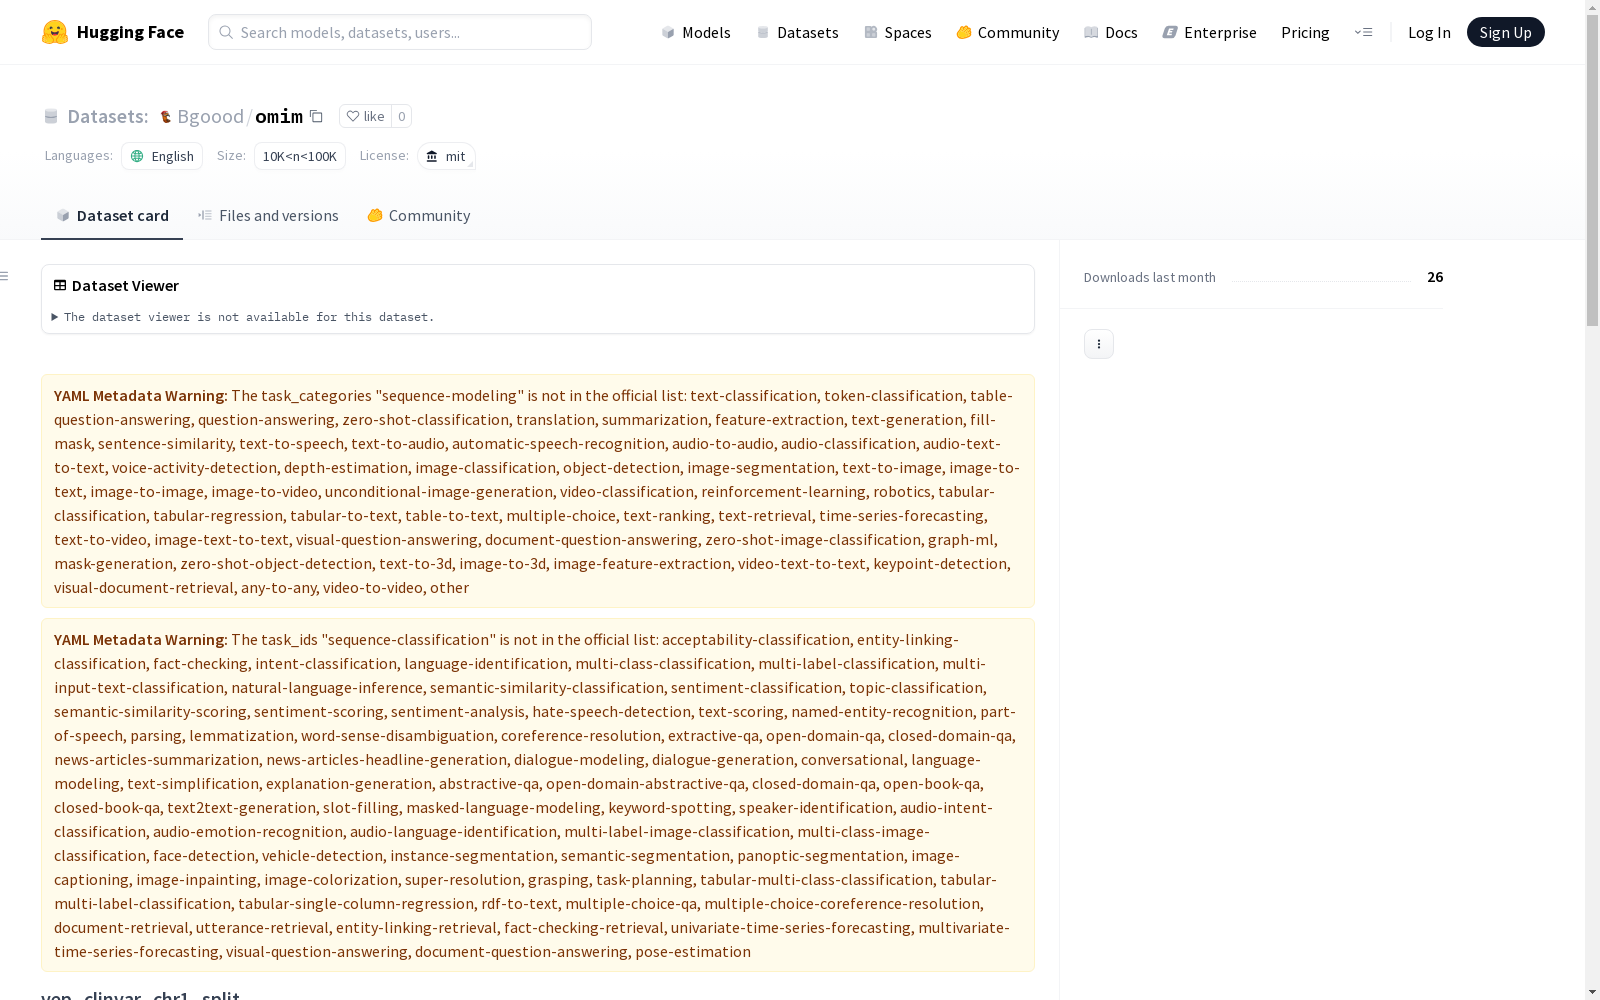1600x1000 pixels.
Task: Click the task_ids YAML Metadata Warning text
Action: (x=538, y=795)
